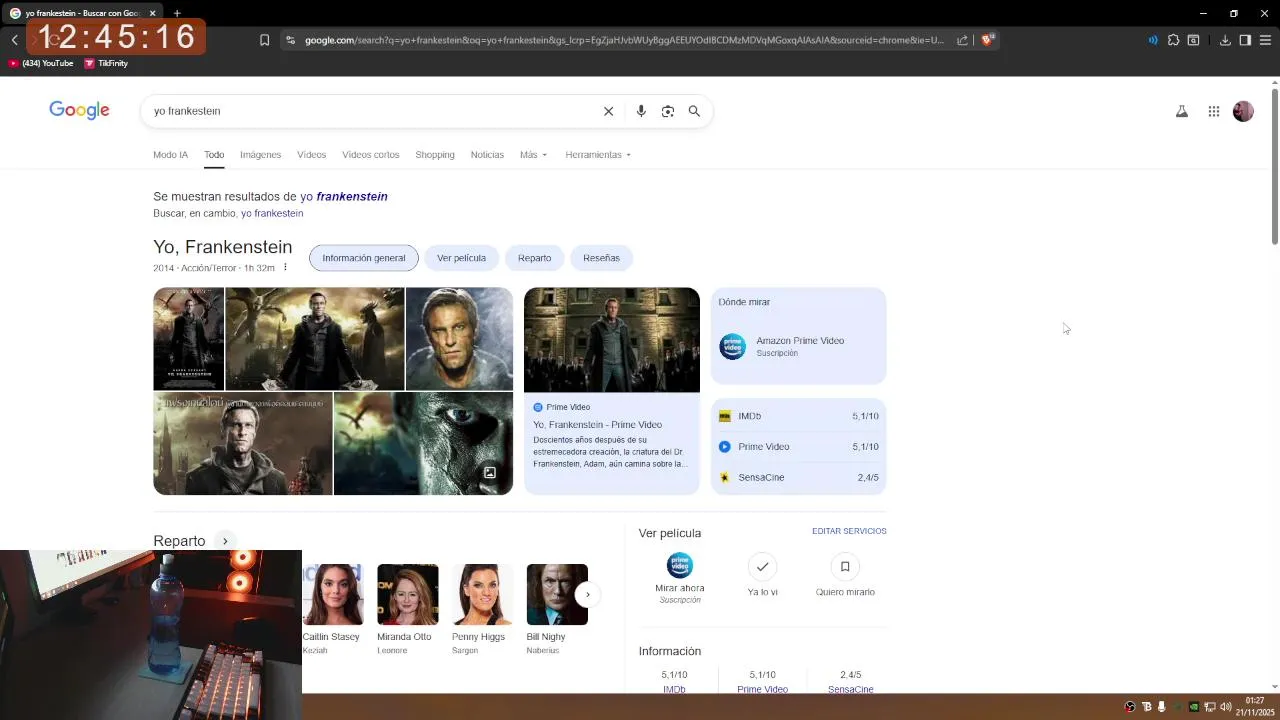Show more cast with the carousel next arrow
Viewport: 1280px width, 720px height.
pyautogui.click(x=587, y=594)
